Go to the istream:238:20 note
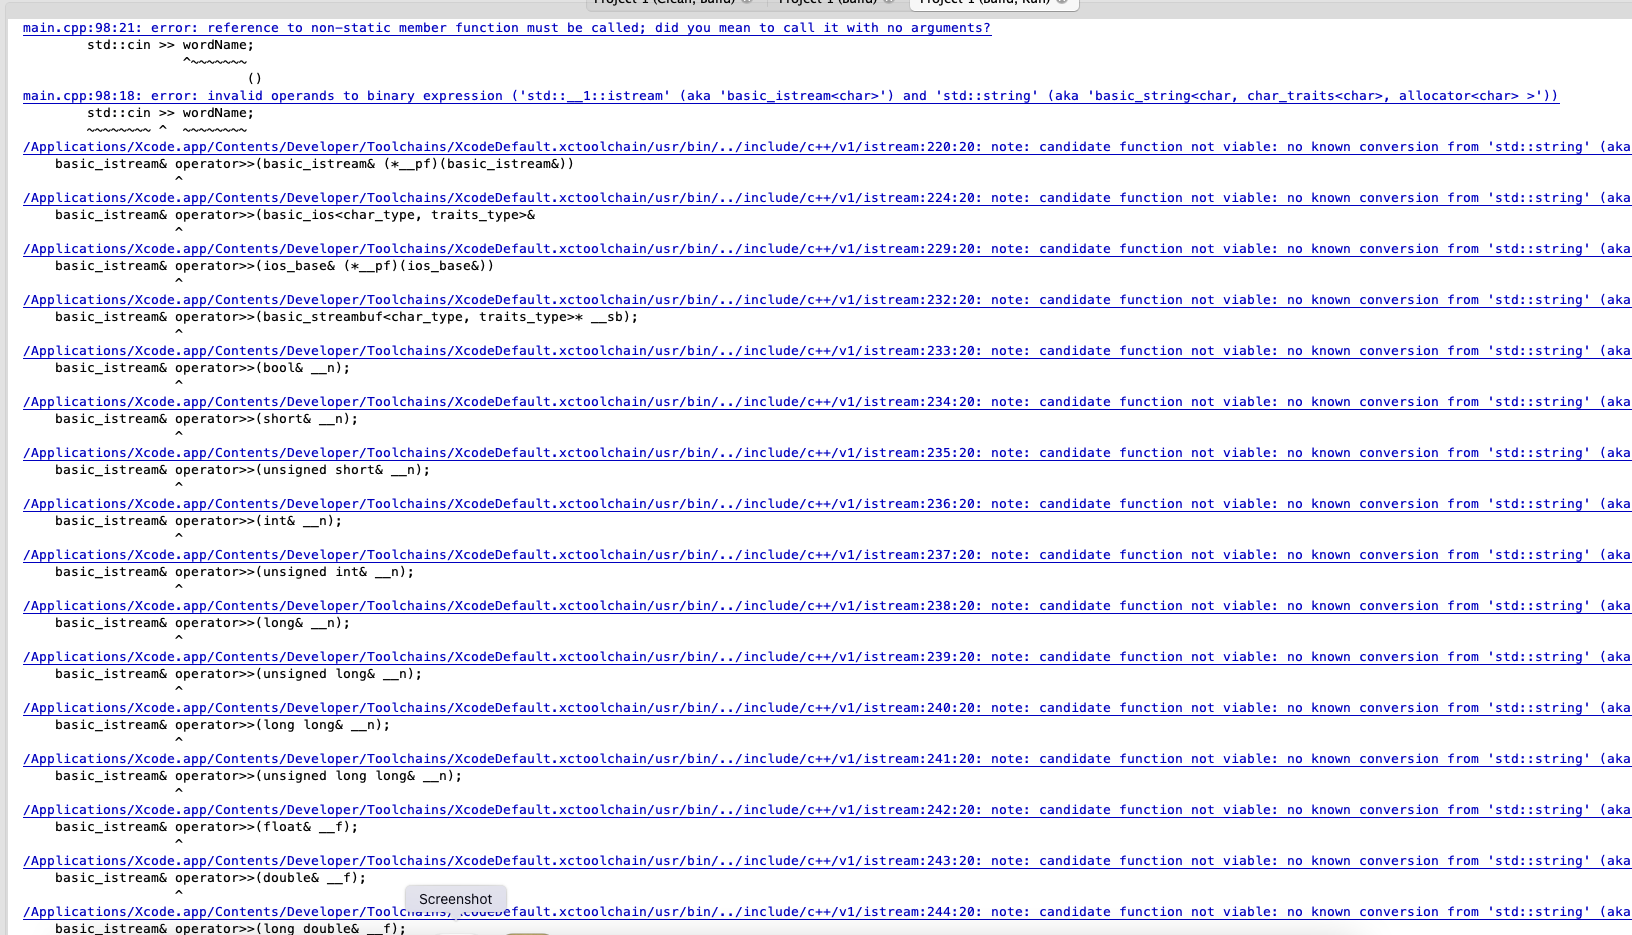Image resolution: width=1632 pixels, height=935 pixels. tap(827, 606)
